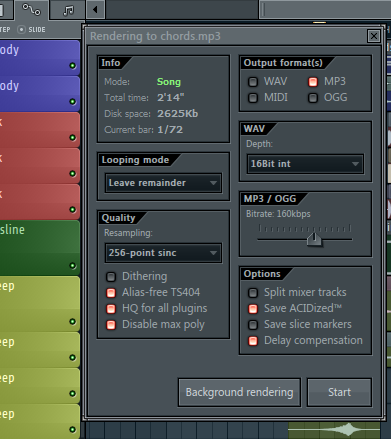Toggle mute dot on first red track
Viewport: 391px width, 439px height.
coord(72,138)
